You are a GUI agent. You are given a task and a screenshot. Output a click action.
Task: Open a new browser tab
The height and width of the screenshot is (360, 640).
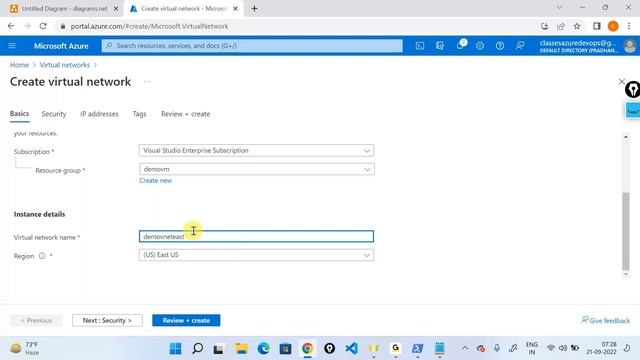coord(254,9)
